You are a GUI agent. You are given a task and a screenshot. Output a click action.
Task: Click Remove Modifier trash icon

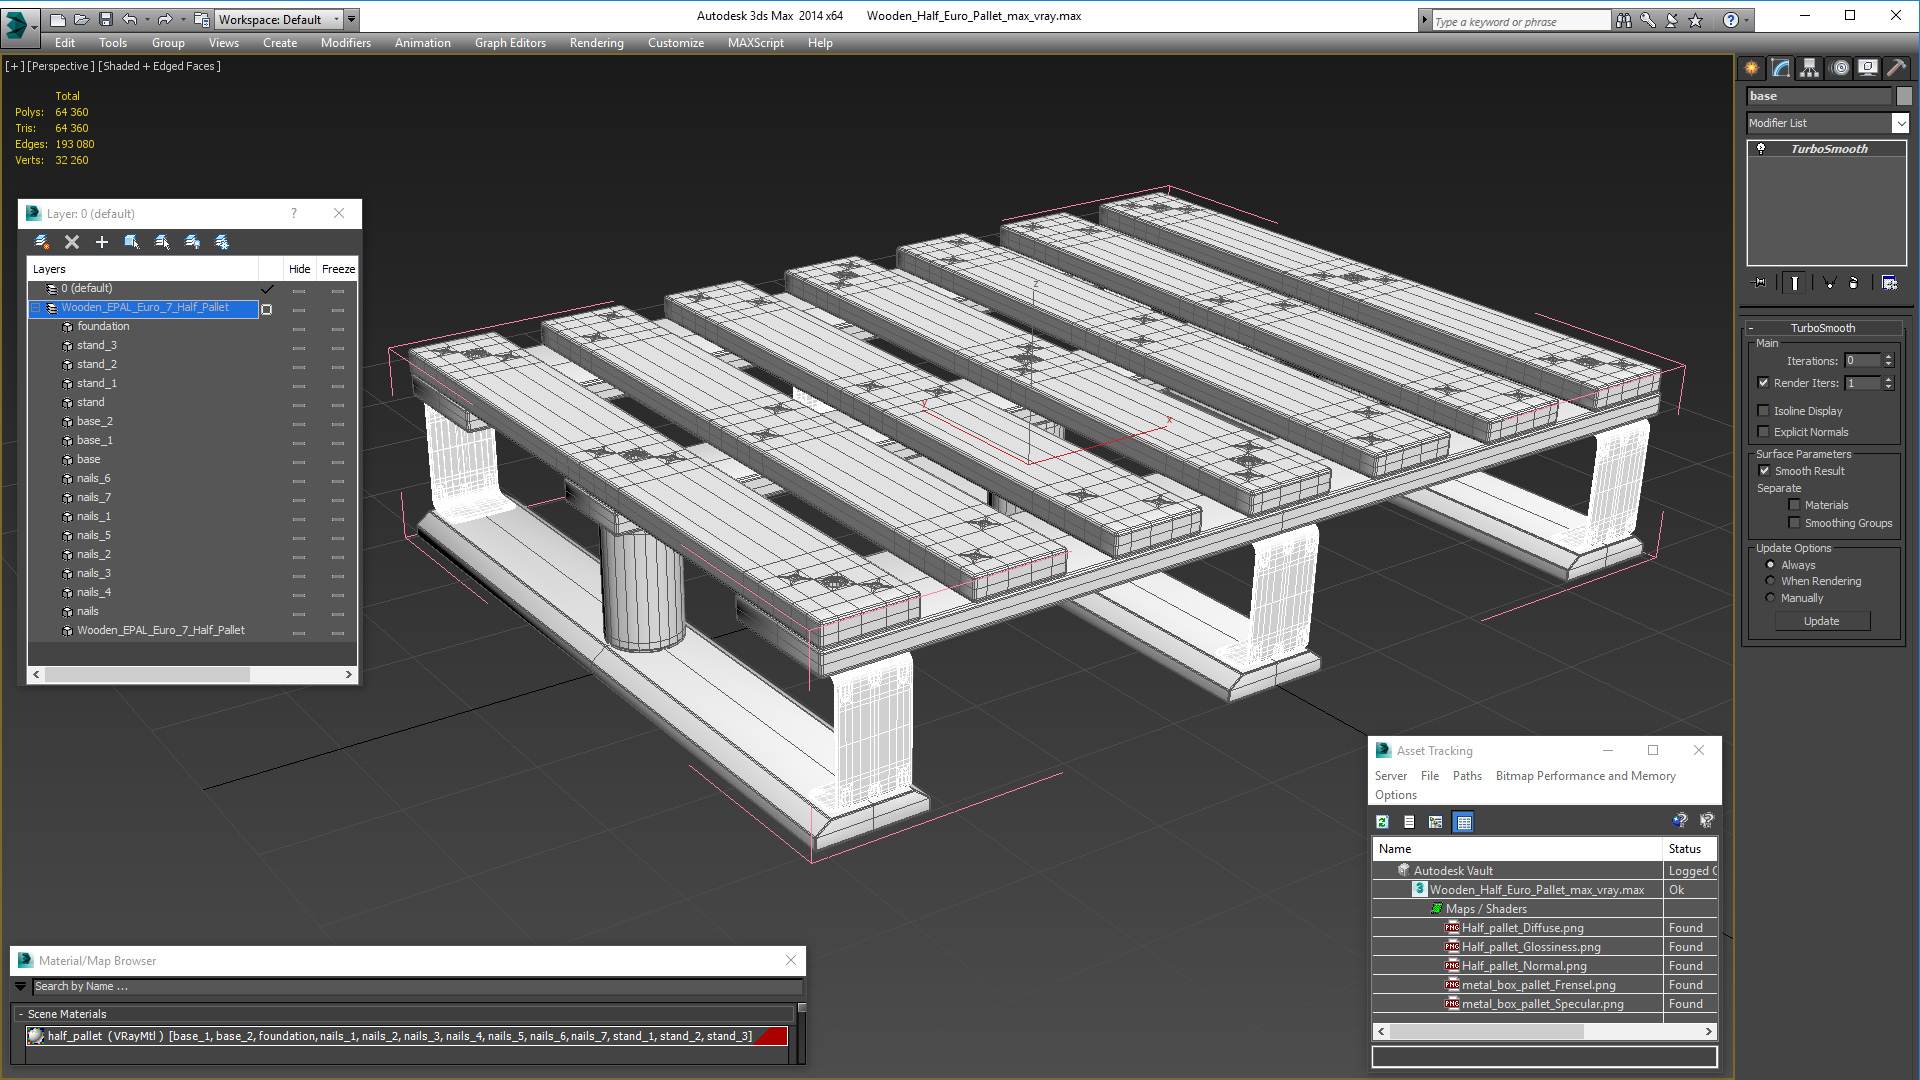click(1854, 283)
